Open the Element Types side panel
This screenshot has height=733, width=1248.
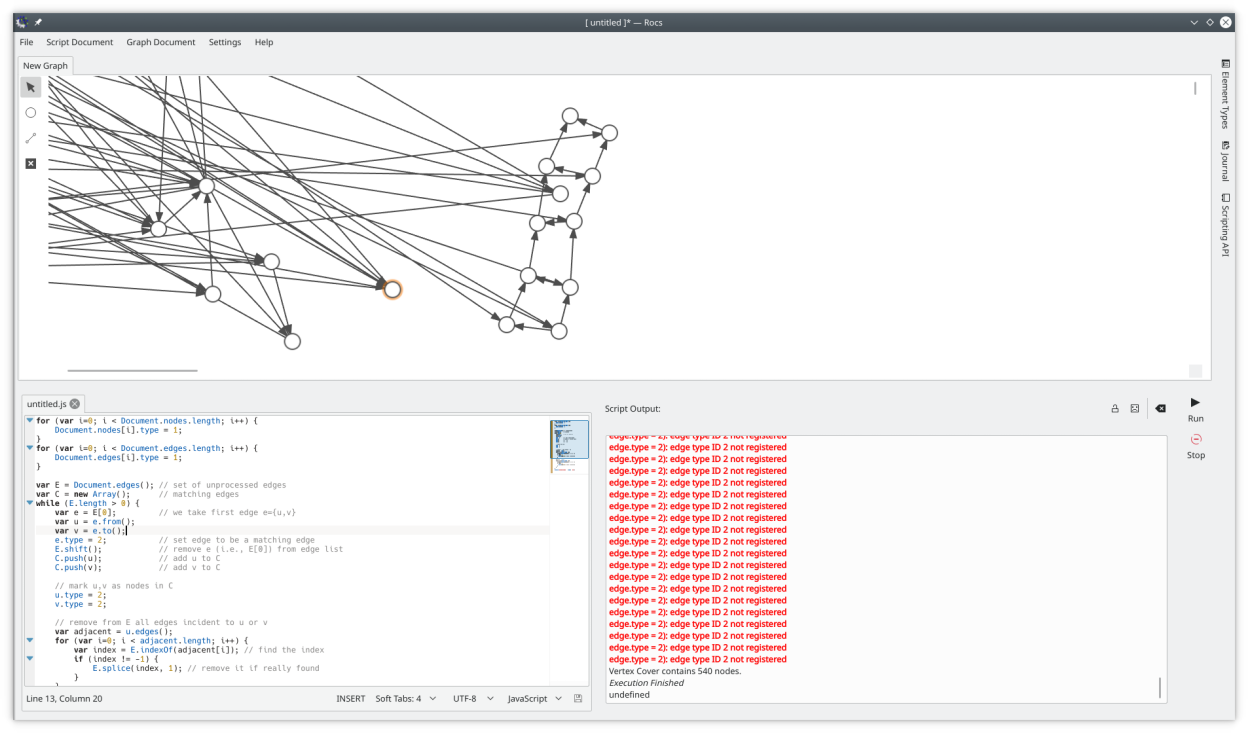[x=1225, y=94]
